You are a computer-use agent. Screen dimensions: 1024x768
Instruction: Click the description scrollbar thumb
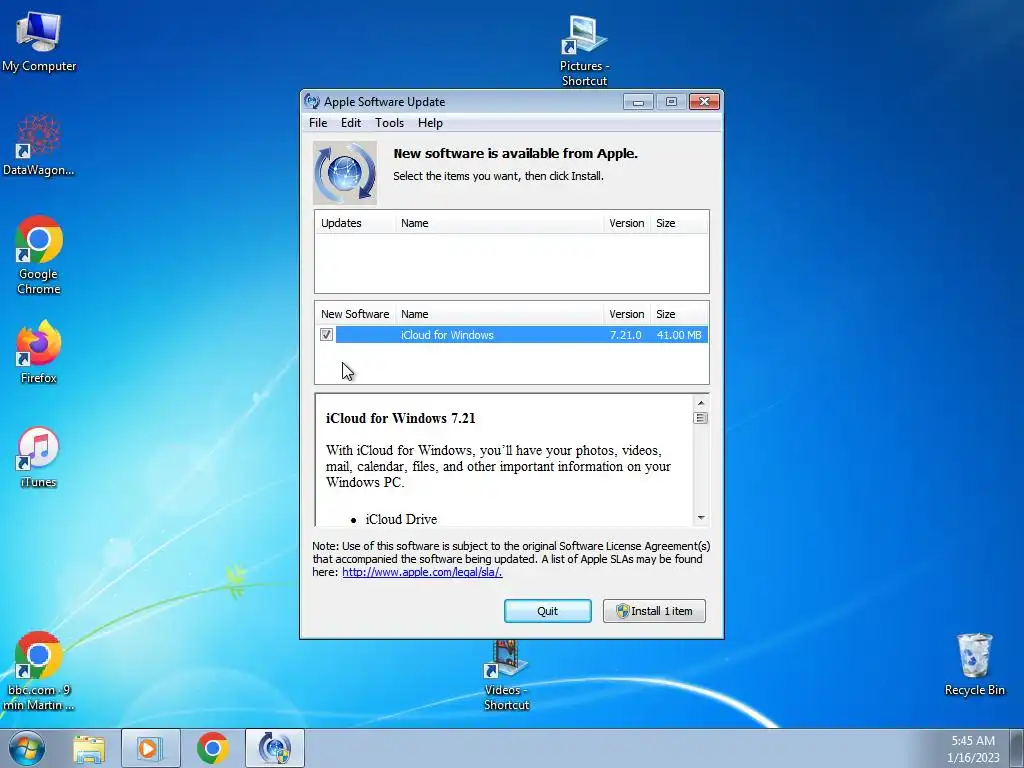click(x=701, y=418)
